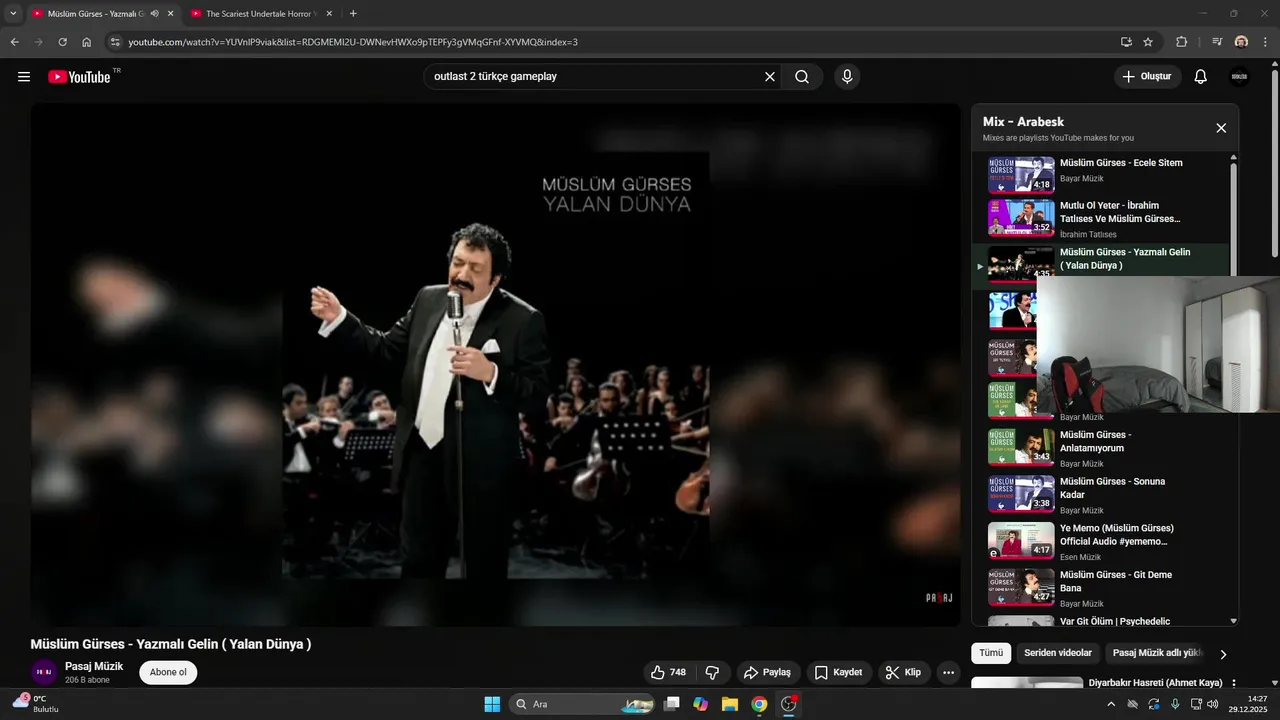Viewport: 1280px width, 720px height.
Task: Play Müslüm Gürses - Ecele Sitem from playlist
Action: [x=1100, y=174]
